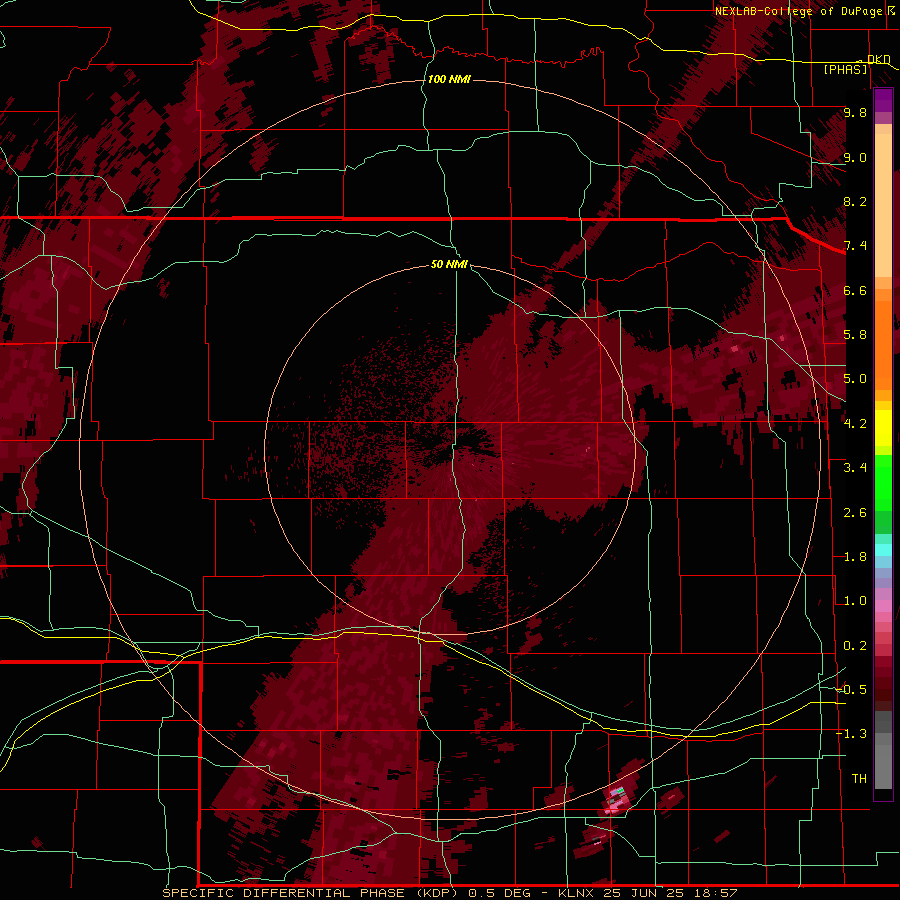Click the 8.2 value on the scale
This screenshot has height=900, width=900.
(x=855, y=202)
